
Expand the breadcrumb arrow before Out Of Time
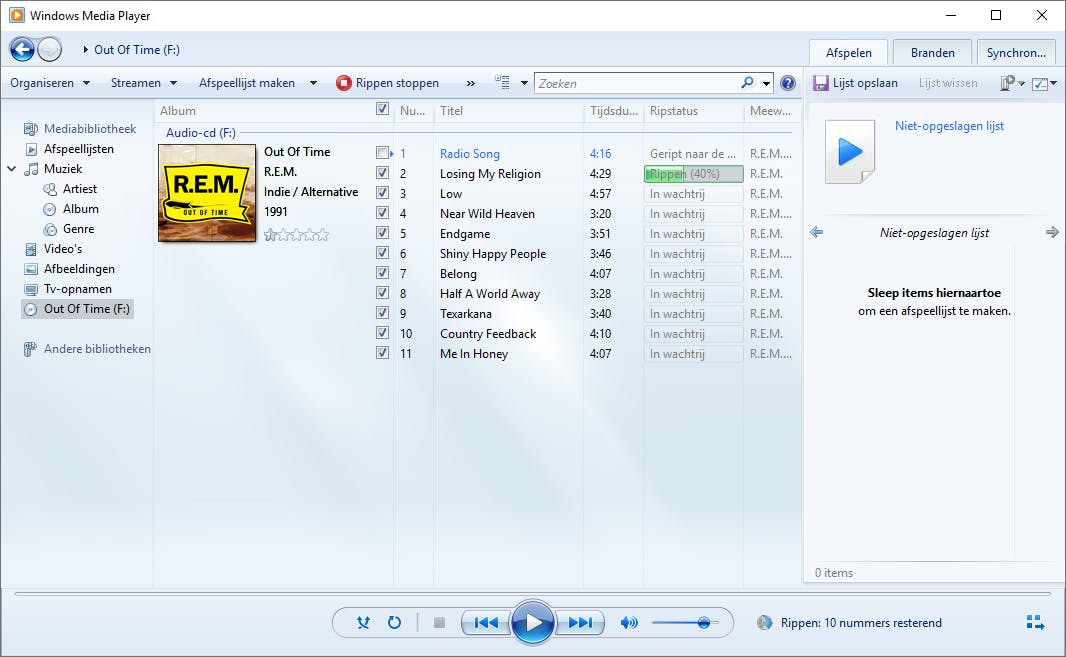coord(86,50)
